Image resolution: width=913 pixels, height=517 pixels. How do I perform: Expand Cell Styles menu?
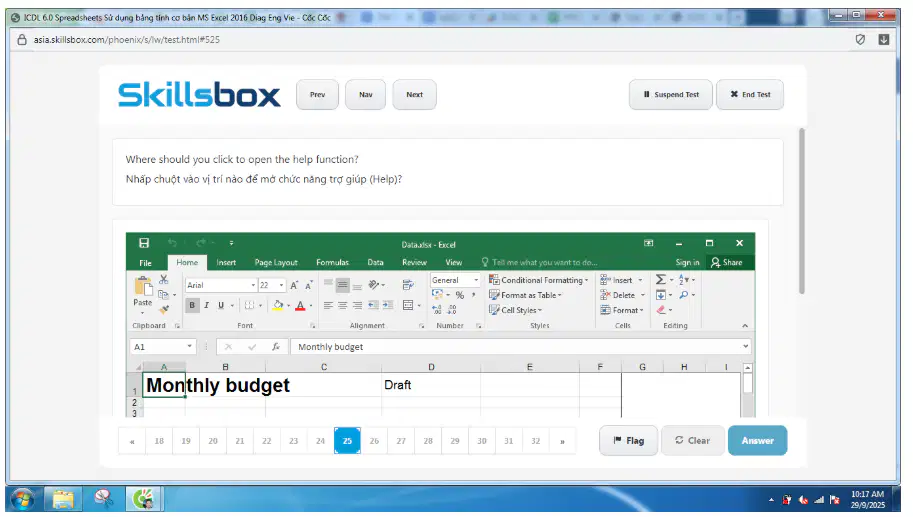[515, 310]
